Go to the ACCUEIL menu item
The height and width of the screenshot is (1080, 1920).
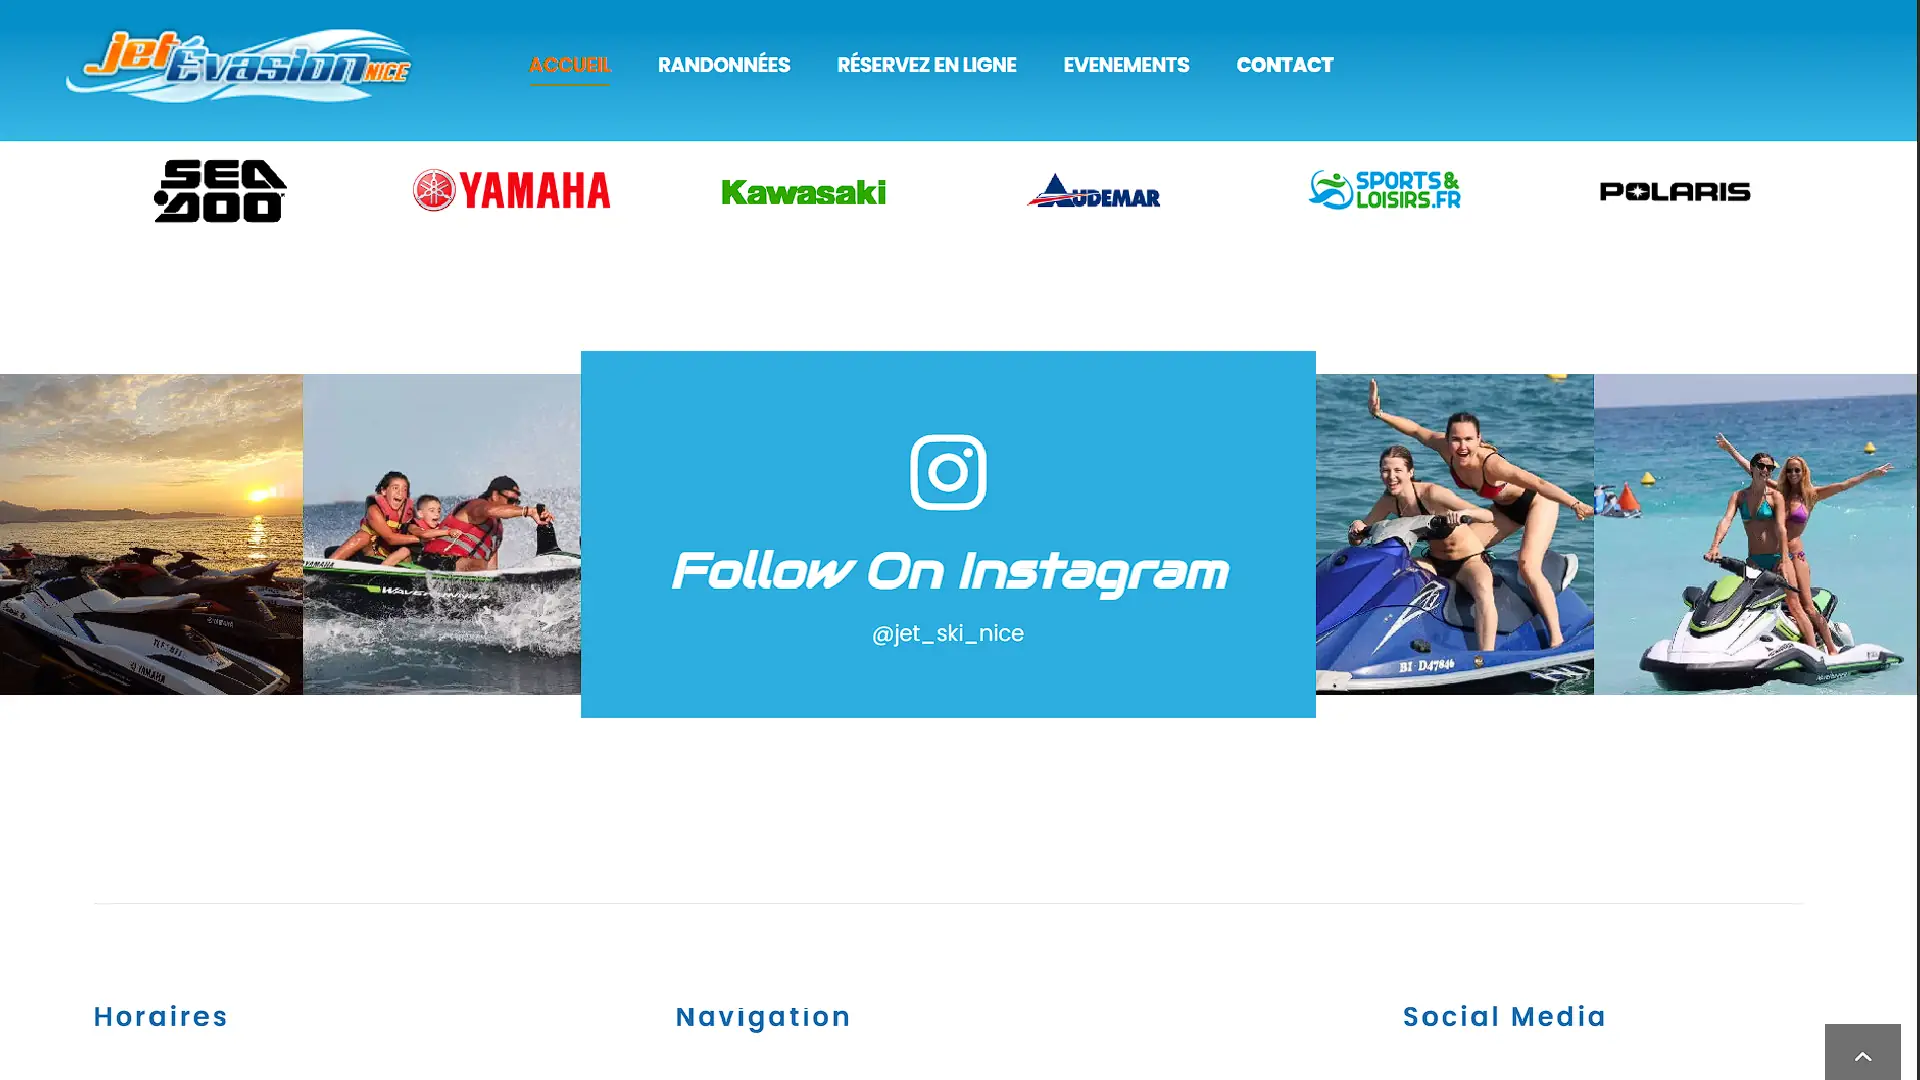[570, 65]
